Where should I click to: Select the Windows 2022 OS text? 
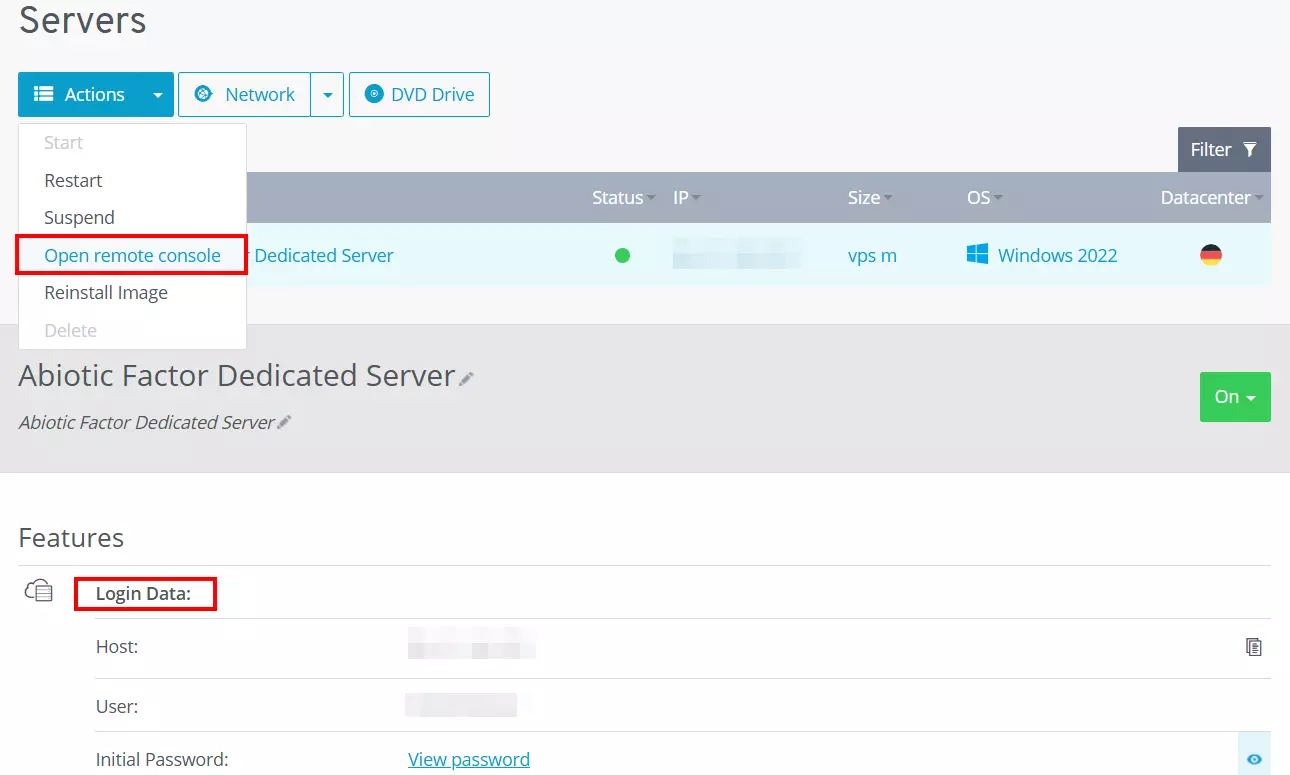[x=1057, y=255]
